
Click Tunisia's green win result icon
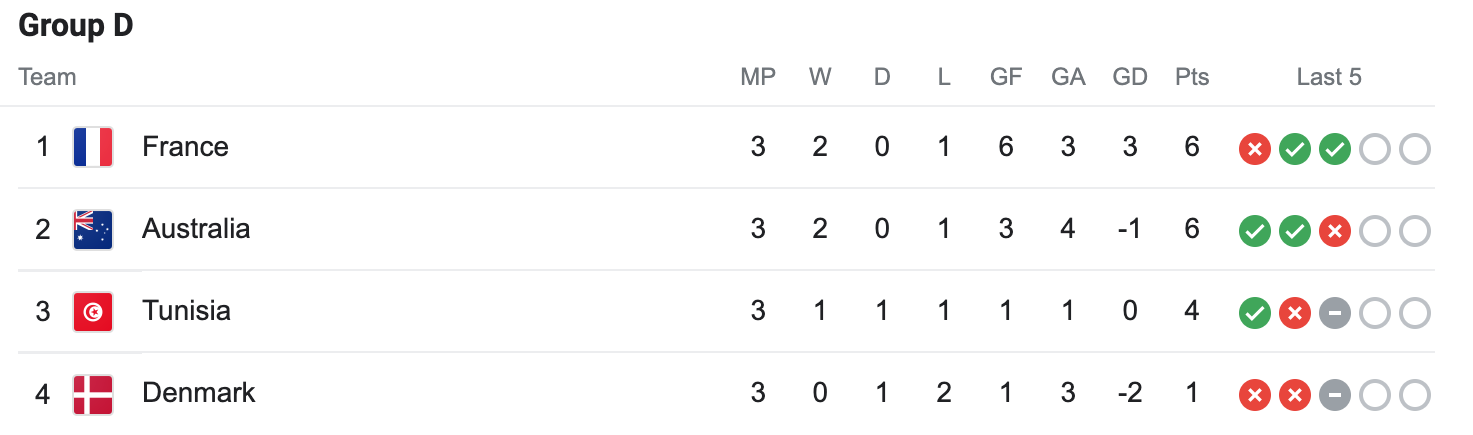click(1254, 314)
